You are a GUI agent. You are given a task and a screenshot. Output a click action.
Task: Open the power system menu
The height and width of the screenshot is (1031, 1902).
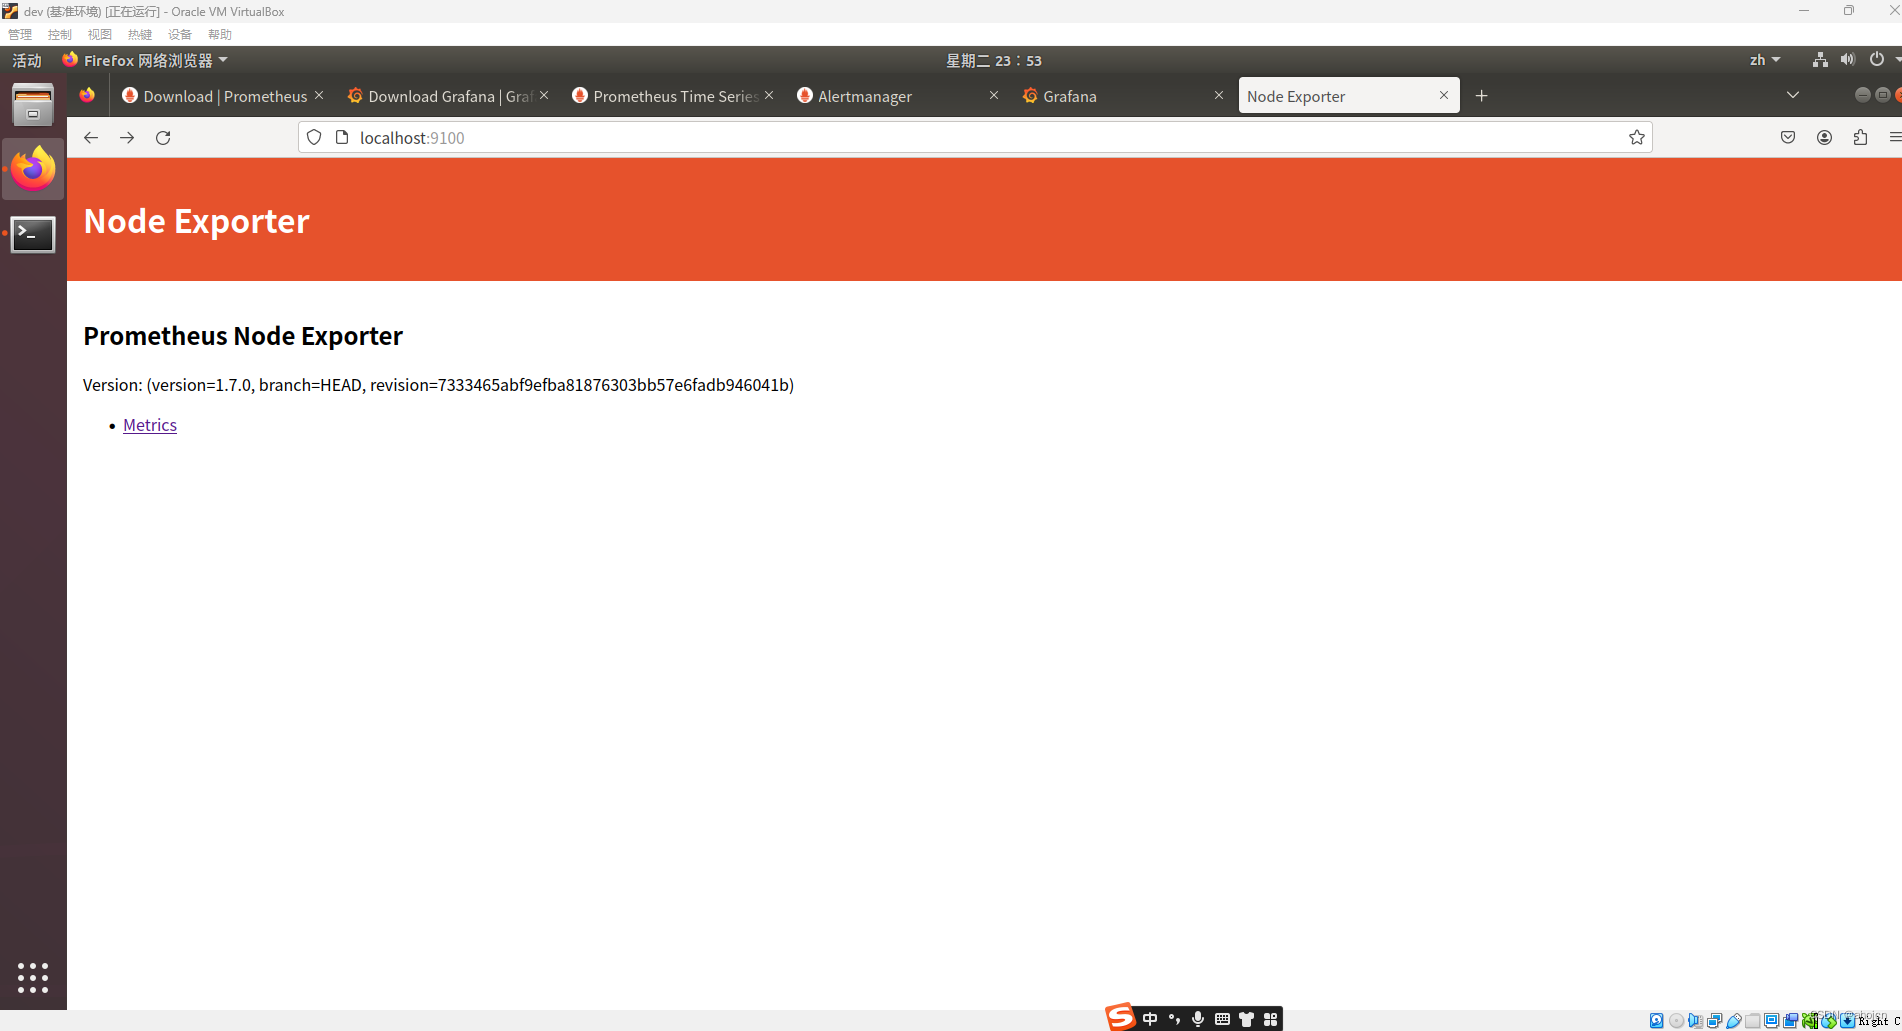pos(1877,60)
